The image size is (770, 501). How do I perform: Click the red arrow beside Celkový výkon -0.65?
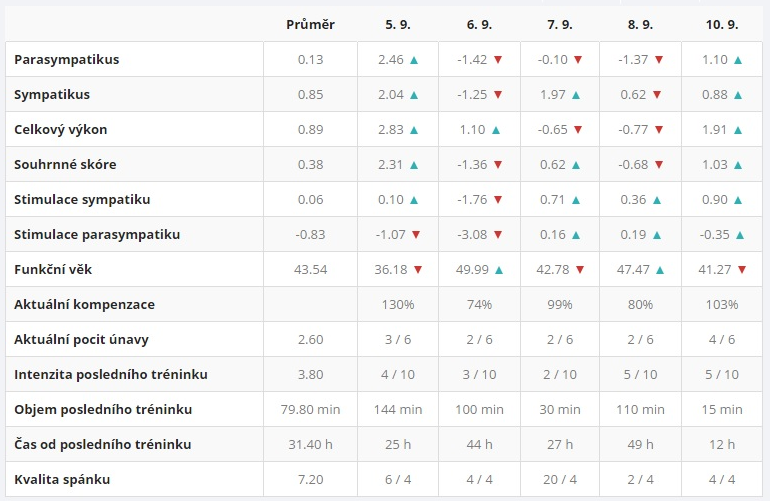pos(577,130)
